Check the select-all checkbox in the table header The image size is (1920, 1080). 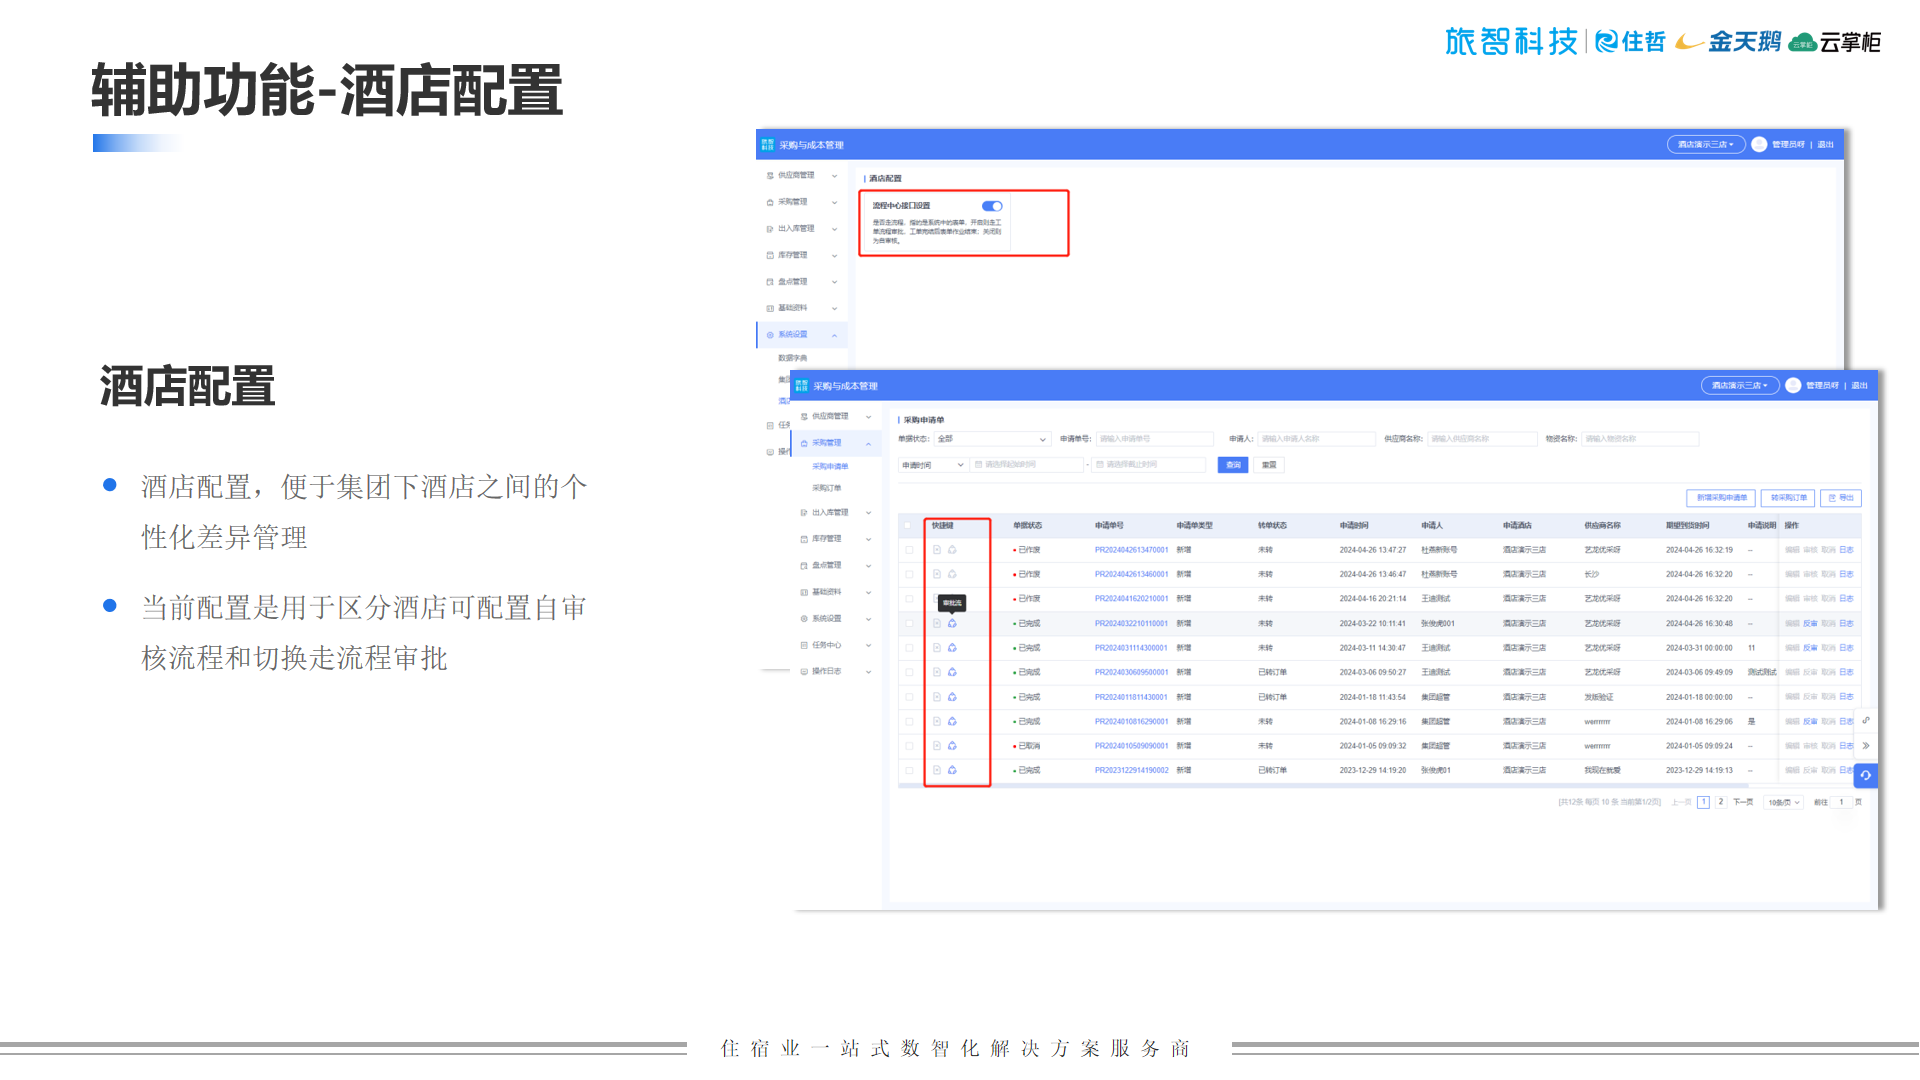point(908,525)
